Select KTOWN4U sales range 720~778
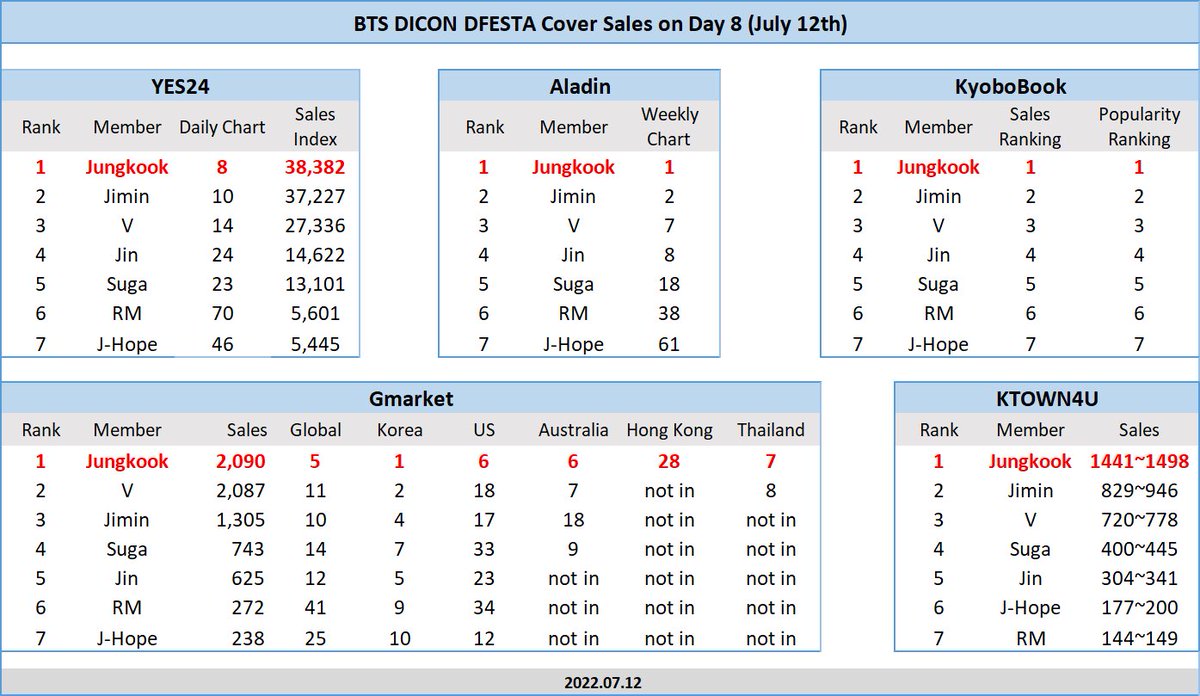 click(x=1139, y=520)
